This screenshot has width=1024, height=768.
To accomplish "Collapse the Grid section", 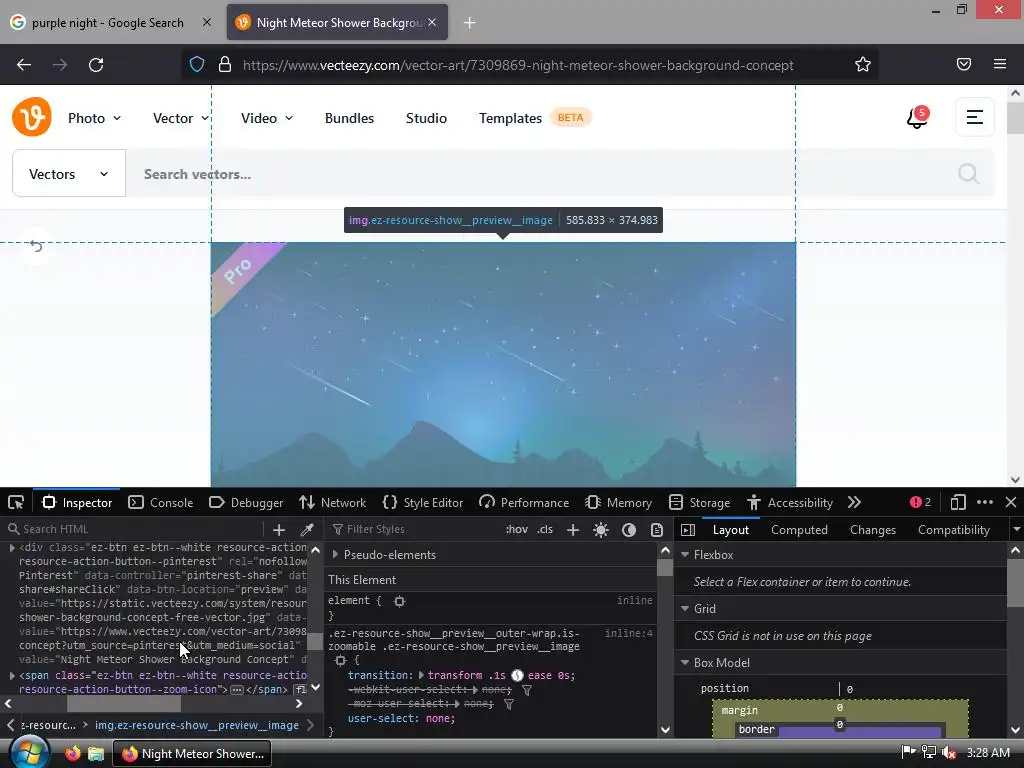I will pos(685,609).
